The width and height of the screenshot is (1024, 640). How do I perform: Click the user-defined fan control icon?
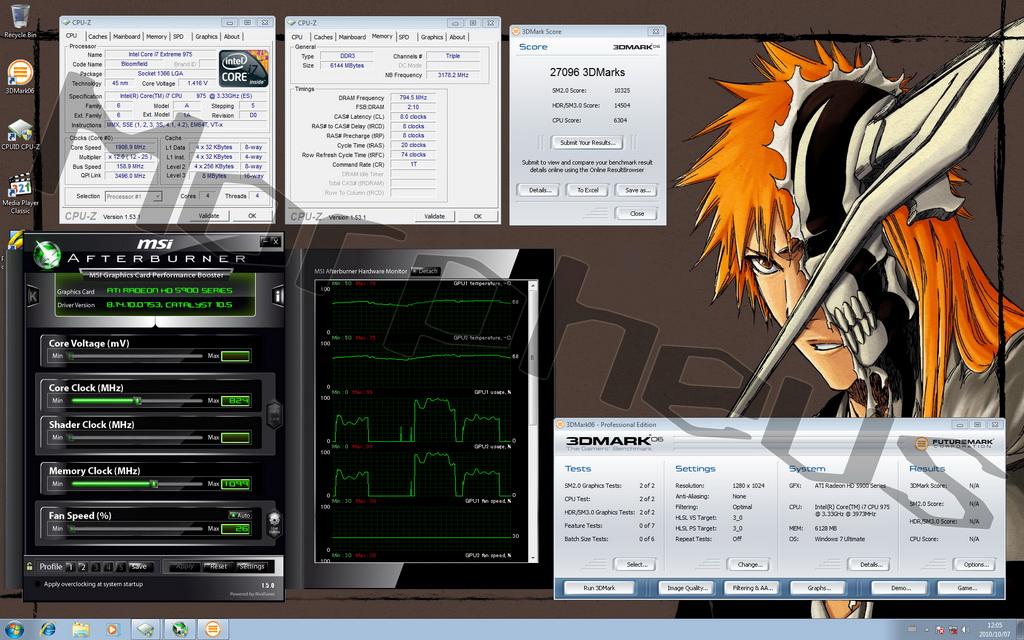[274, 523]
